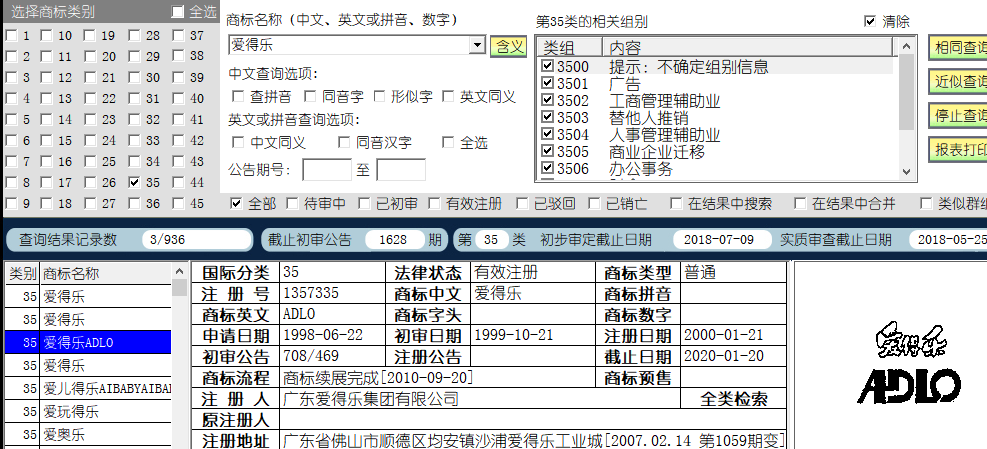Click the 708/469 announcement value
The image size is (987, 449).
pyautogui.click(x=311, y=356)
